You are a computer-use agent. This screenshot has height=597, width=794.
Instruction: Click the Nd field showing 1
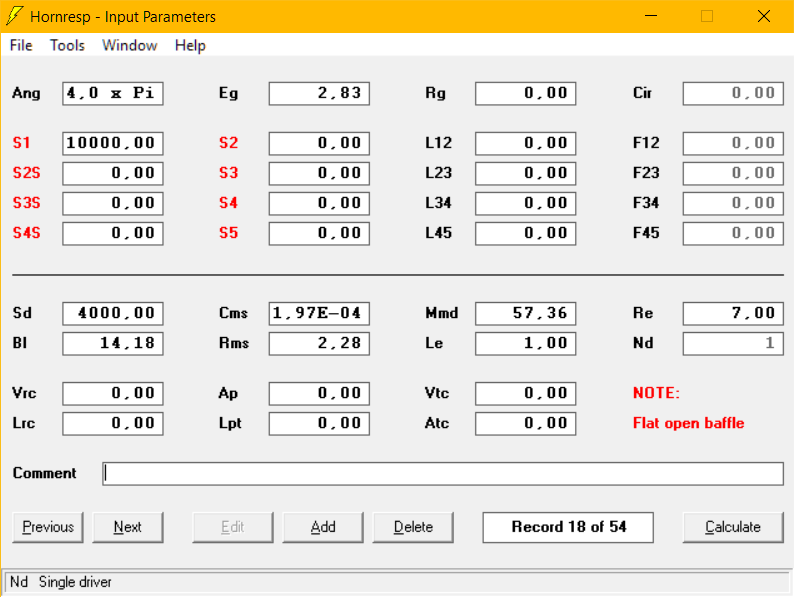[x=733, y=343]
